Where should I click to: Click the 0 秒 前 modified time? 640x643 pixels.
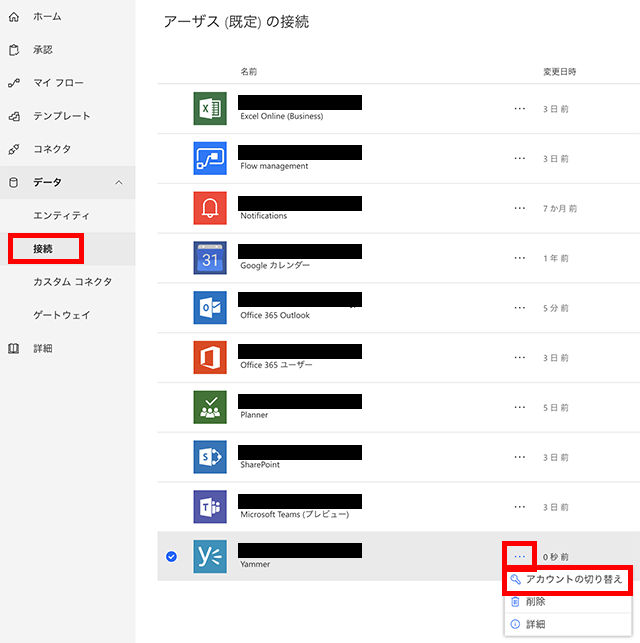point(556,557)
